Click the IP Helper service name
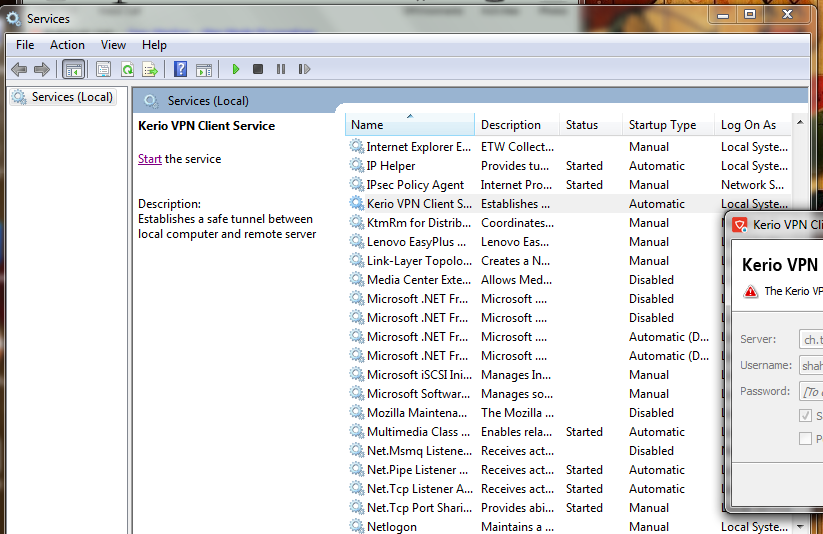The height and width of the screenshot is (534, 823). pyautogui.click(x=391, y=166)
